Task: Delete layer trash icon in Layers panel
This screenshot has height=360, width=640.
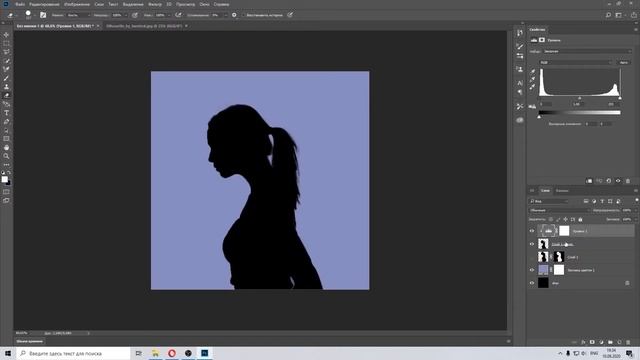Action: click(628, 342)
